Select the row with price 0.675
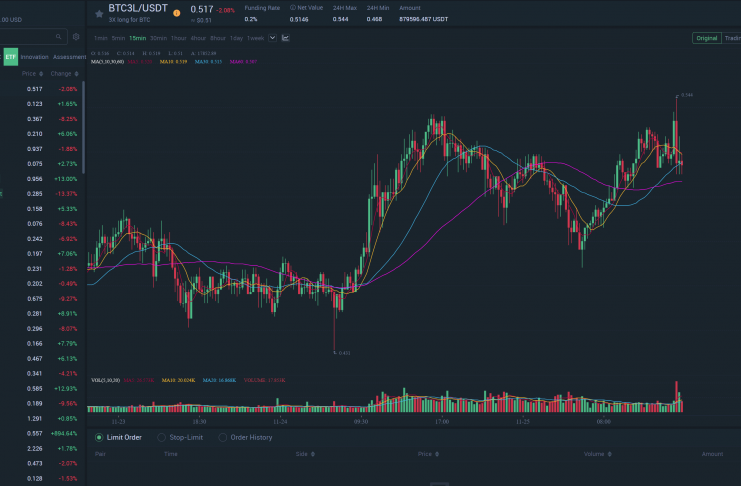The image size is (741, 486). click(x=41, y=299)
